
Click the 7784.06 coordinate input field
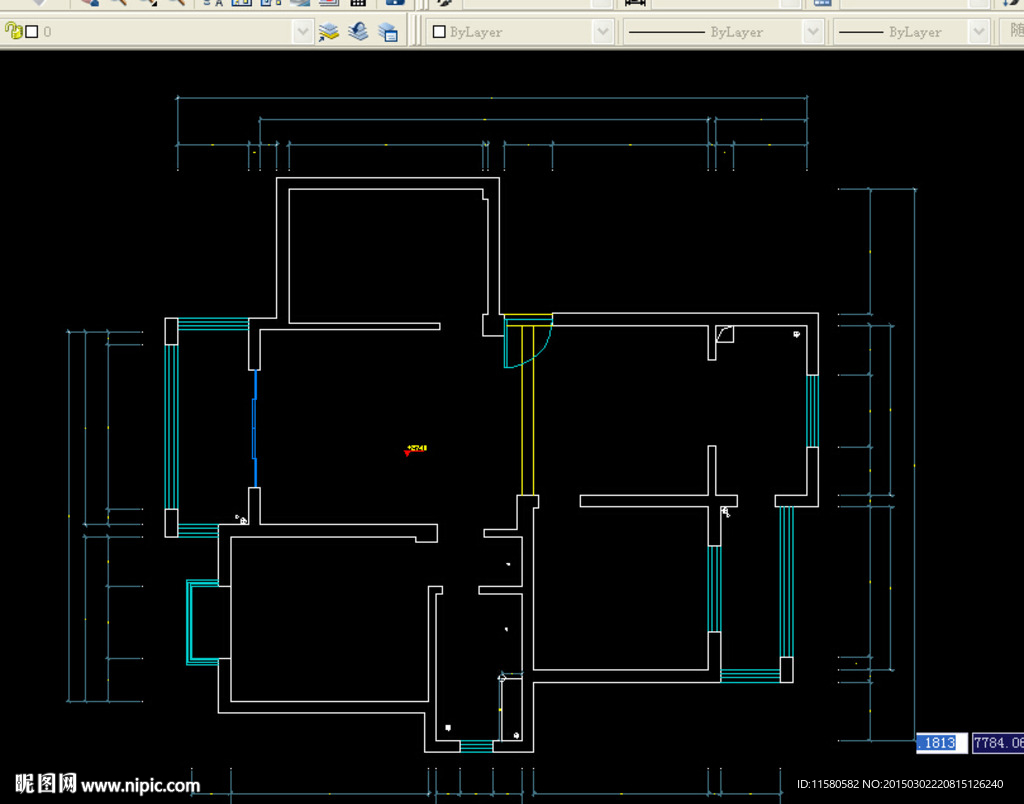(x=998, y=743)
